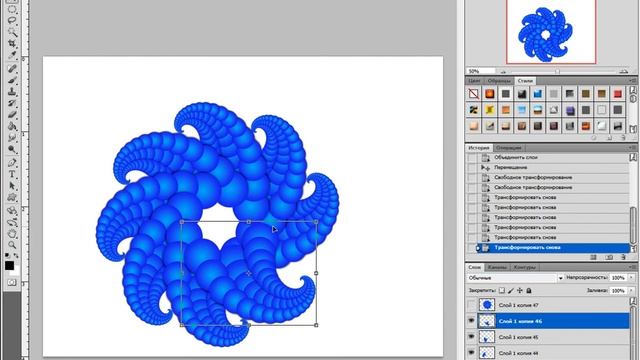Image resolution: width=640 pixels, height=360 pixels.
Task: Switch to the Контуры tab
Action: point(524,267)
